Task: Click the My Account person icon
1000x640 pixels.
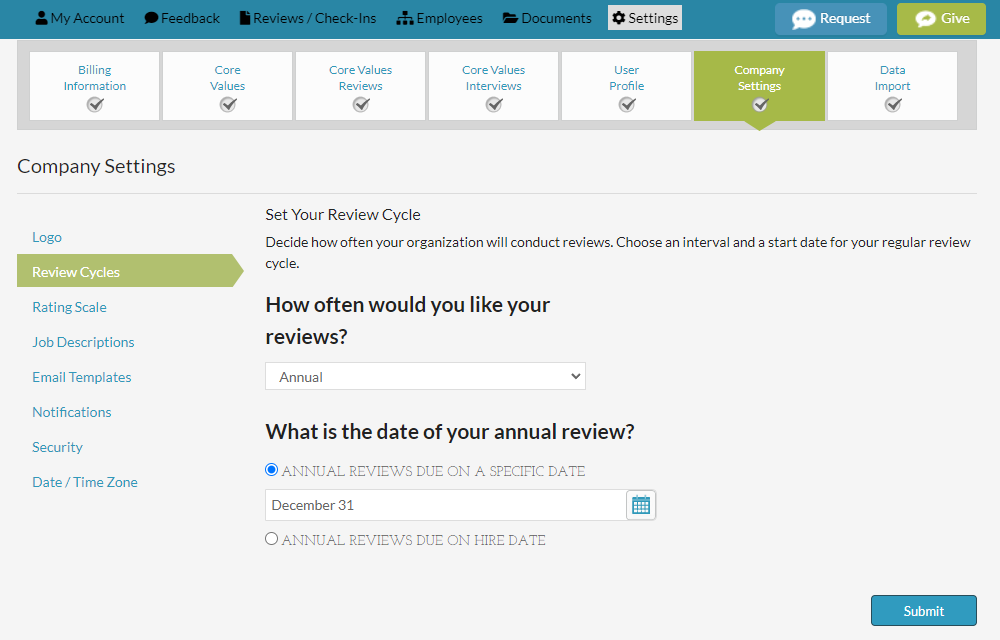Action: click(41, 18)
